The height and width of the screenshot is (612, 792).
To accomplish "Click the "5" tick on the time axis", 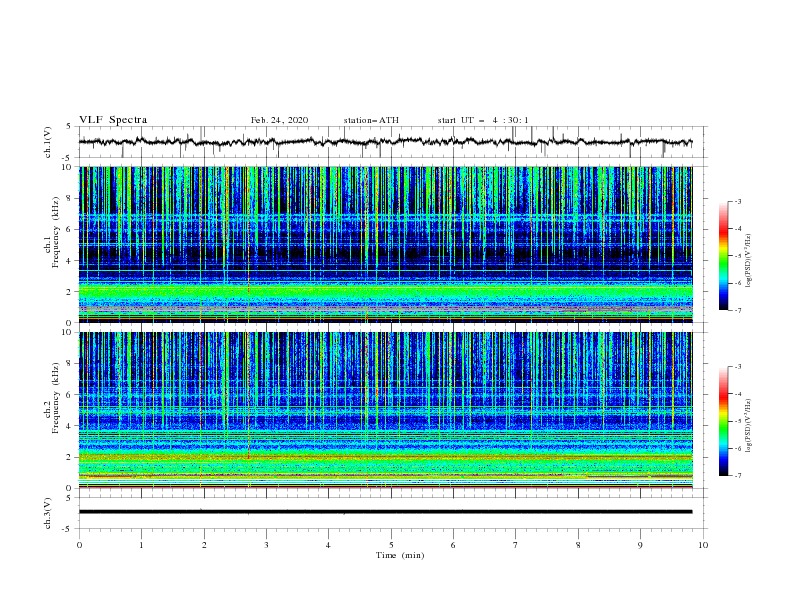I will pyautogui.click(x=391, y=545).
